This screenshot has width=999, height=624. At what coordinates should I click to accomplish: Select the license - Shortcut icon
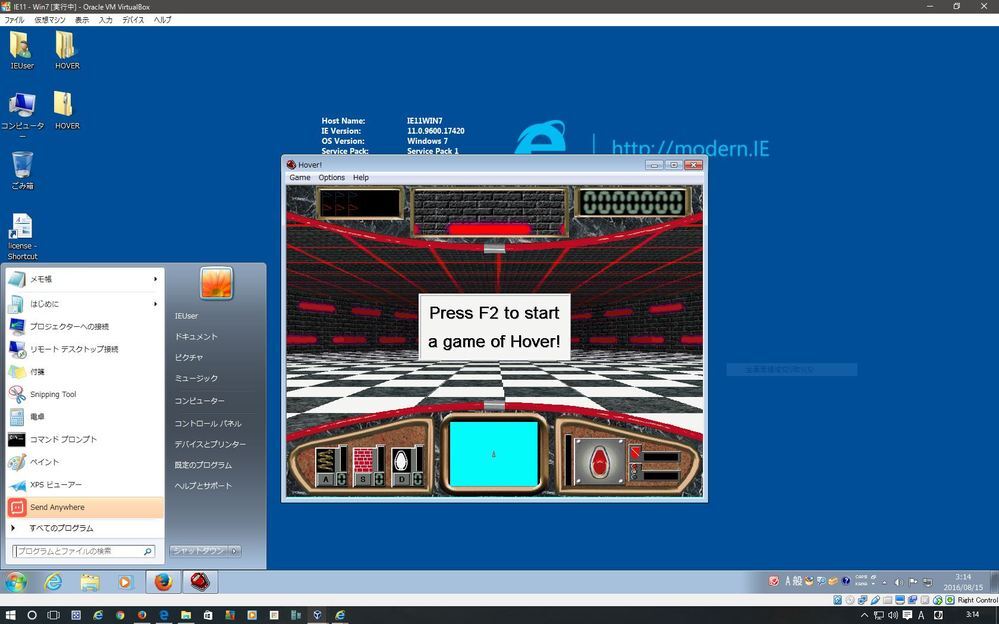point(22,237)
